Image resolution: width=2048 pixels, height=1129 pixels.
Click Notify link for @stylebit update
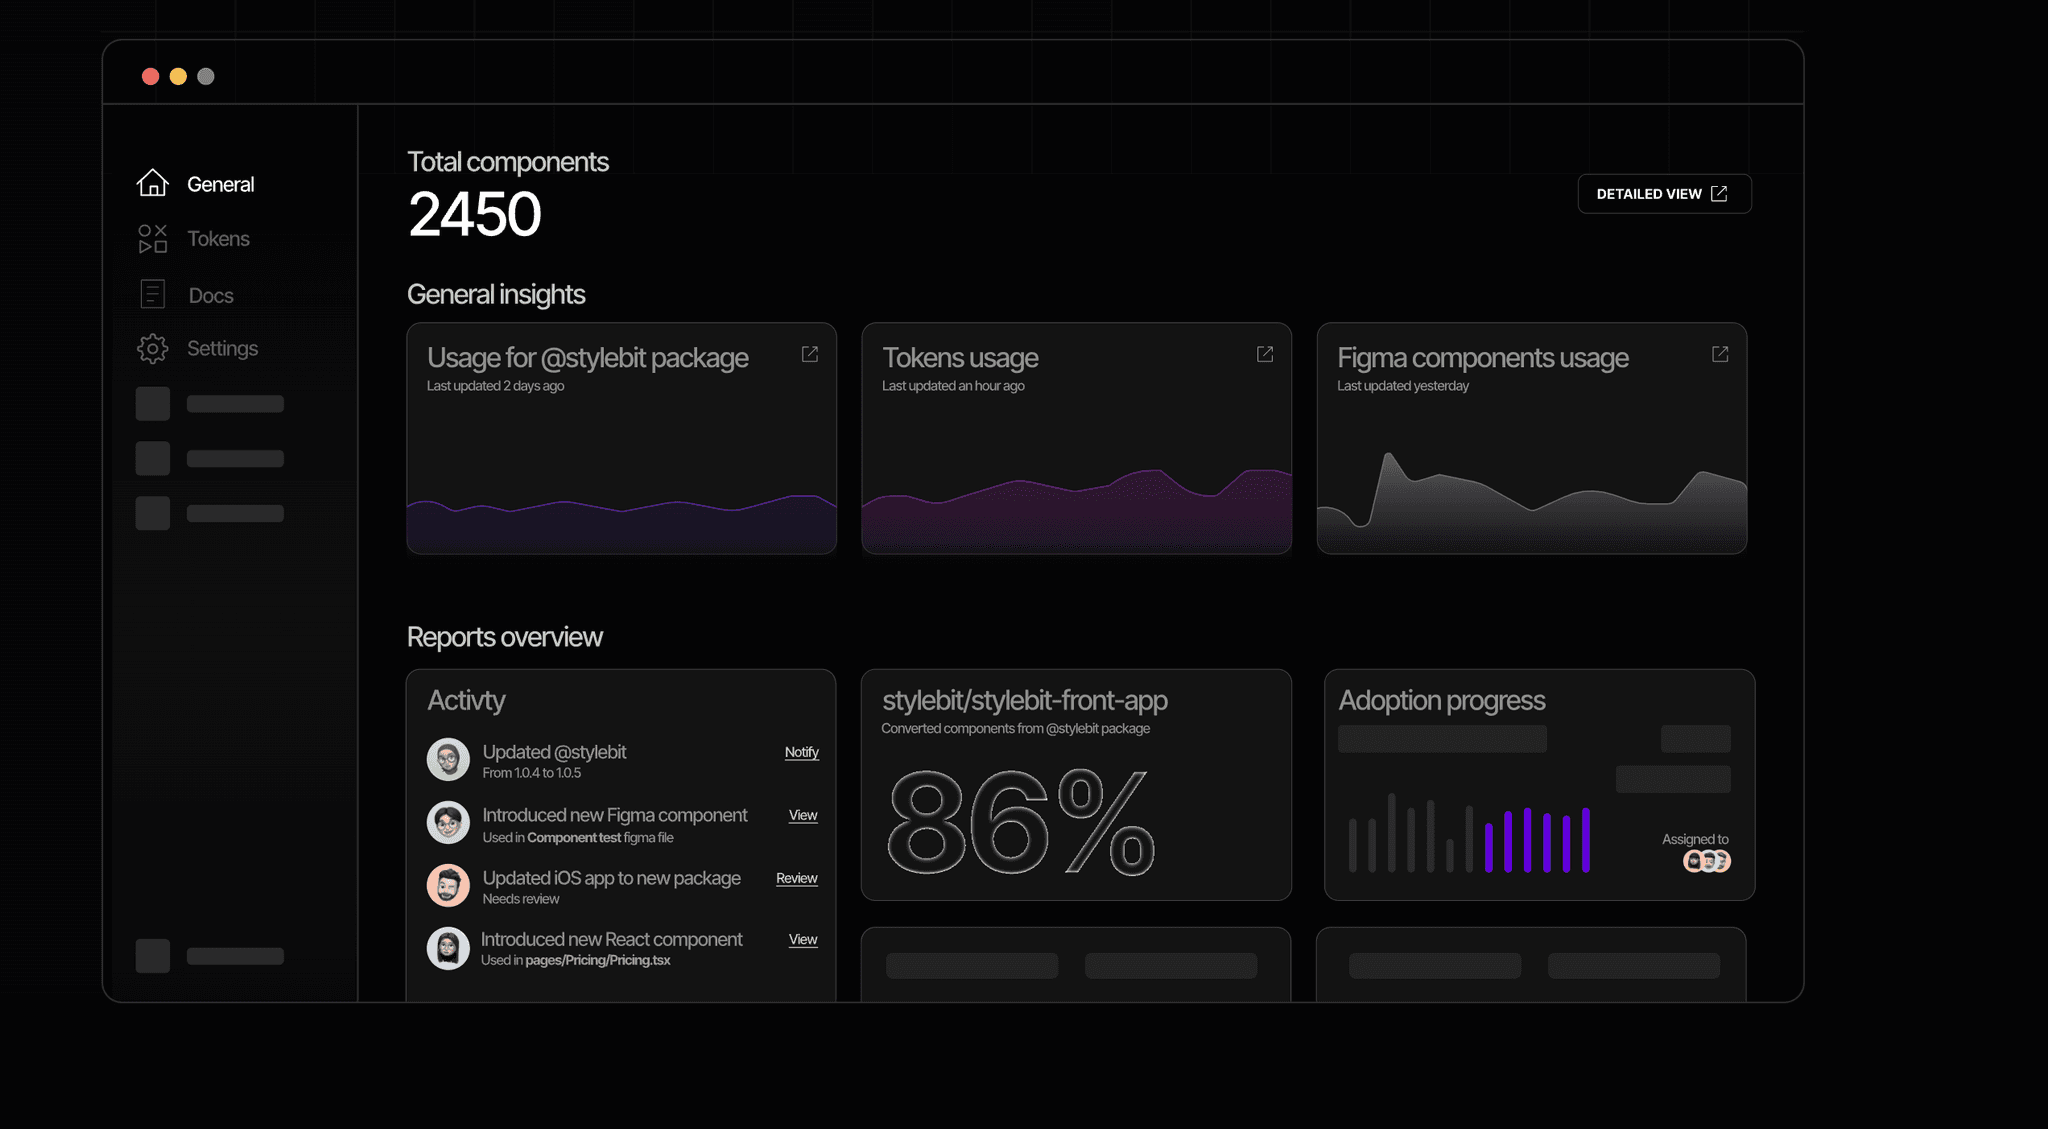pyautogui.click(x=801, y=752)
